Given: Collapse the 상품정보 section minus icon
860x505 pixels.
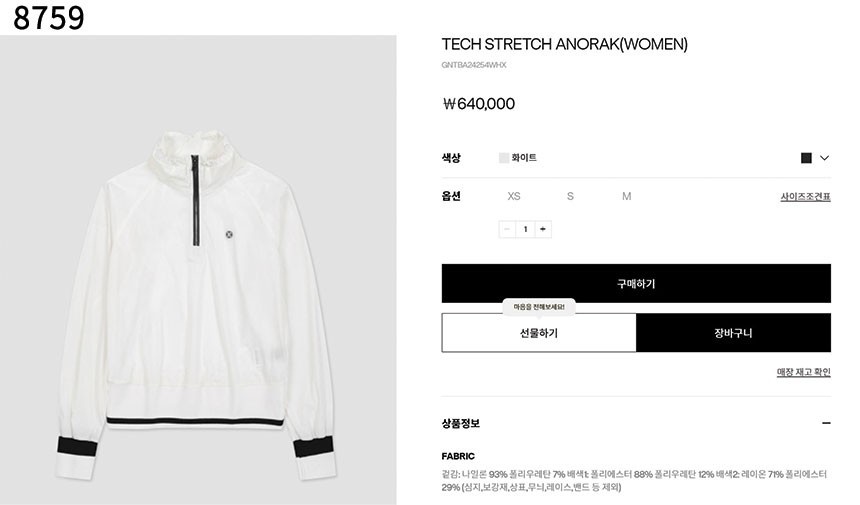Looking at the screenshot, I should [826, 423].
